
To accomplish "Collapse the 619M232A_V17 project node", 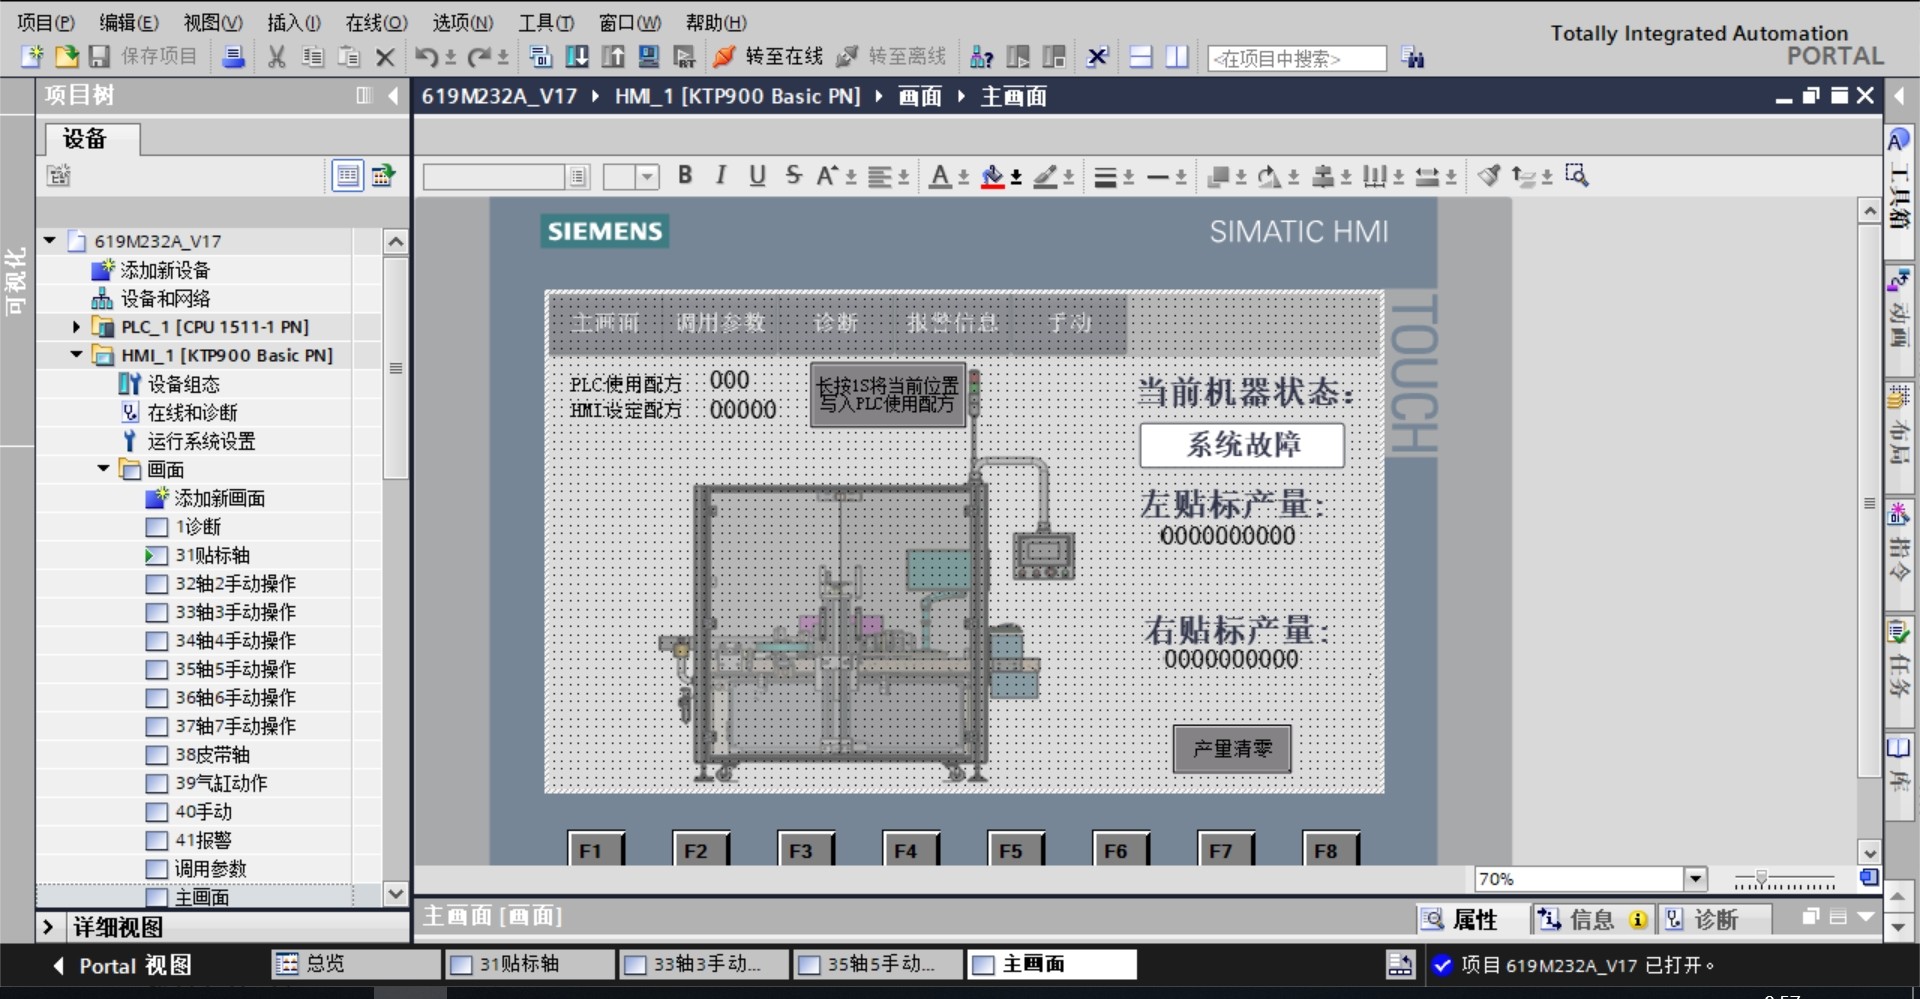I will 49,241.
